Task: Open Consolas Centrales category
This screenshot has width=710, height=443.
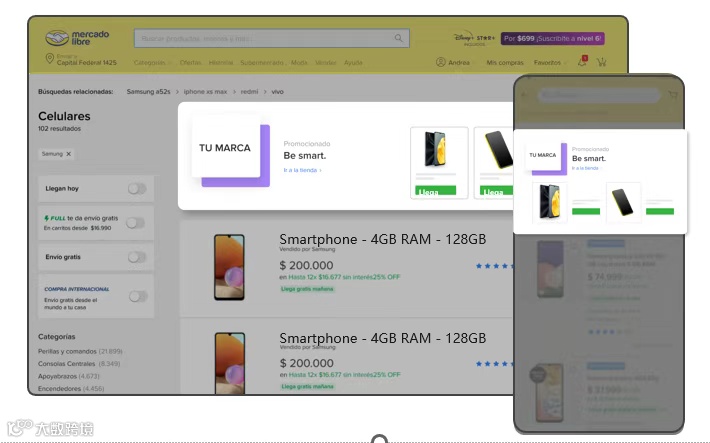Action: click(79, 364)
